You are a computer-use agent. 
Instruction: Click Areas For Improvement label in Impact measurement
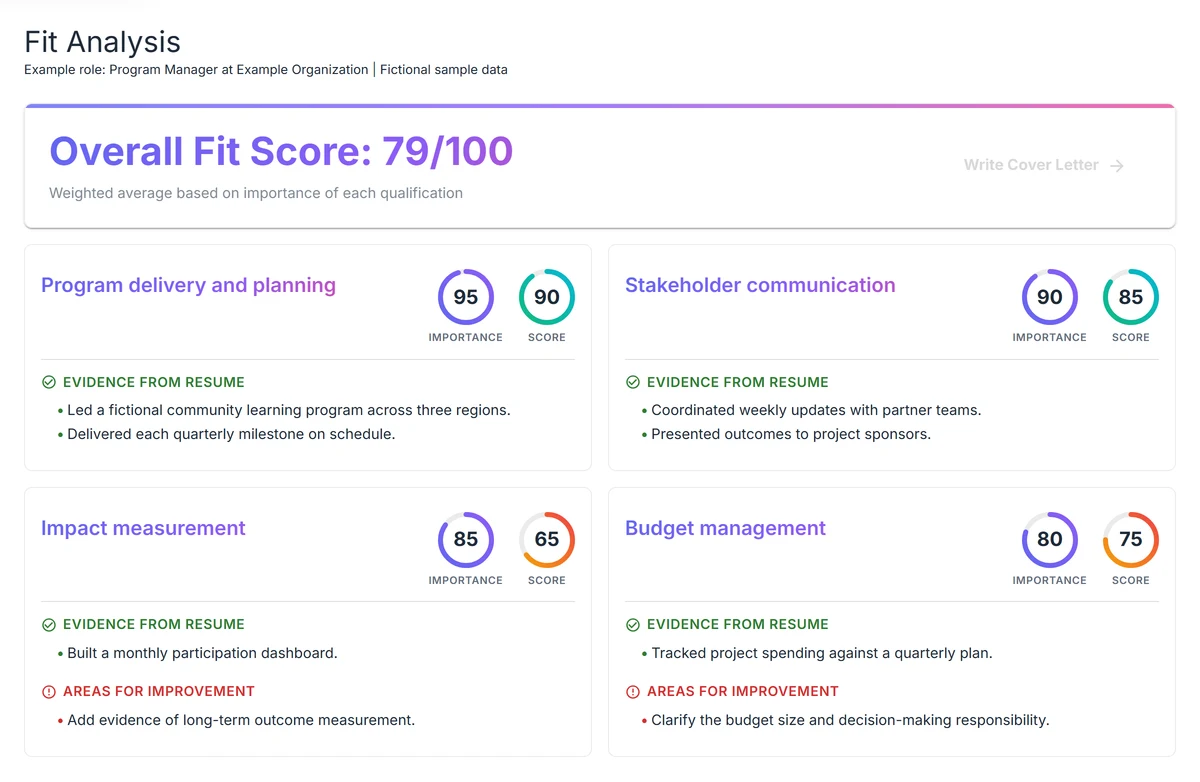point(159,692)
